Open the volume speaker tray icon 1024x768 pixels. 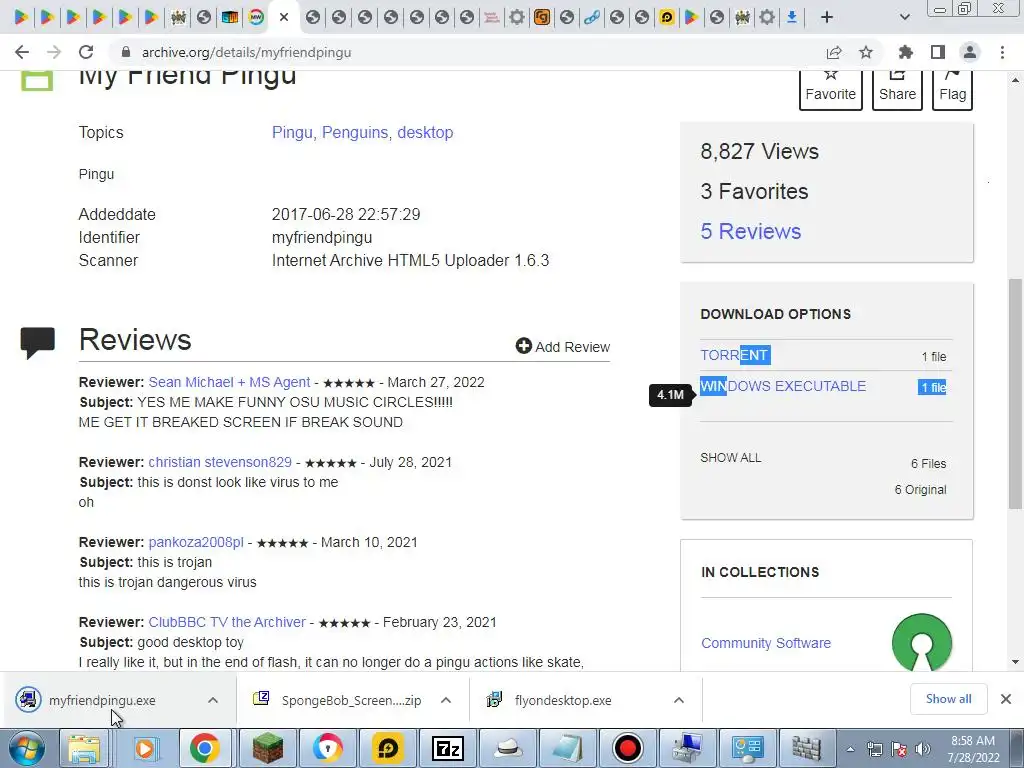[923, 749]
